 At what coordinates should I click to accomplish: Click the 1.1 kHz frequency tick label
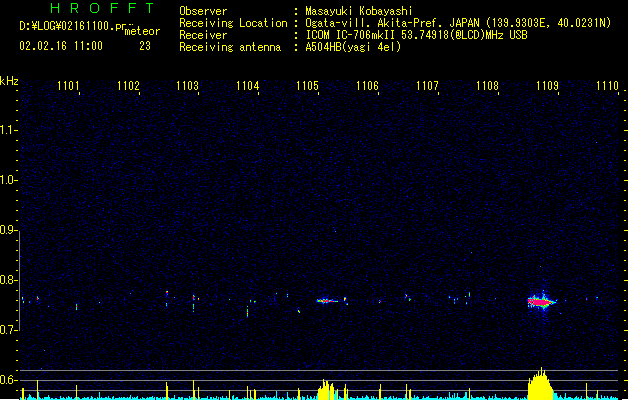click(8, 130)
